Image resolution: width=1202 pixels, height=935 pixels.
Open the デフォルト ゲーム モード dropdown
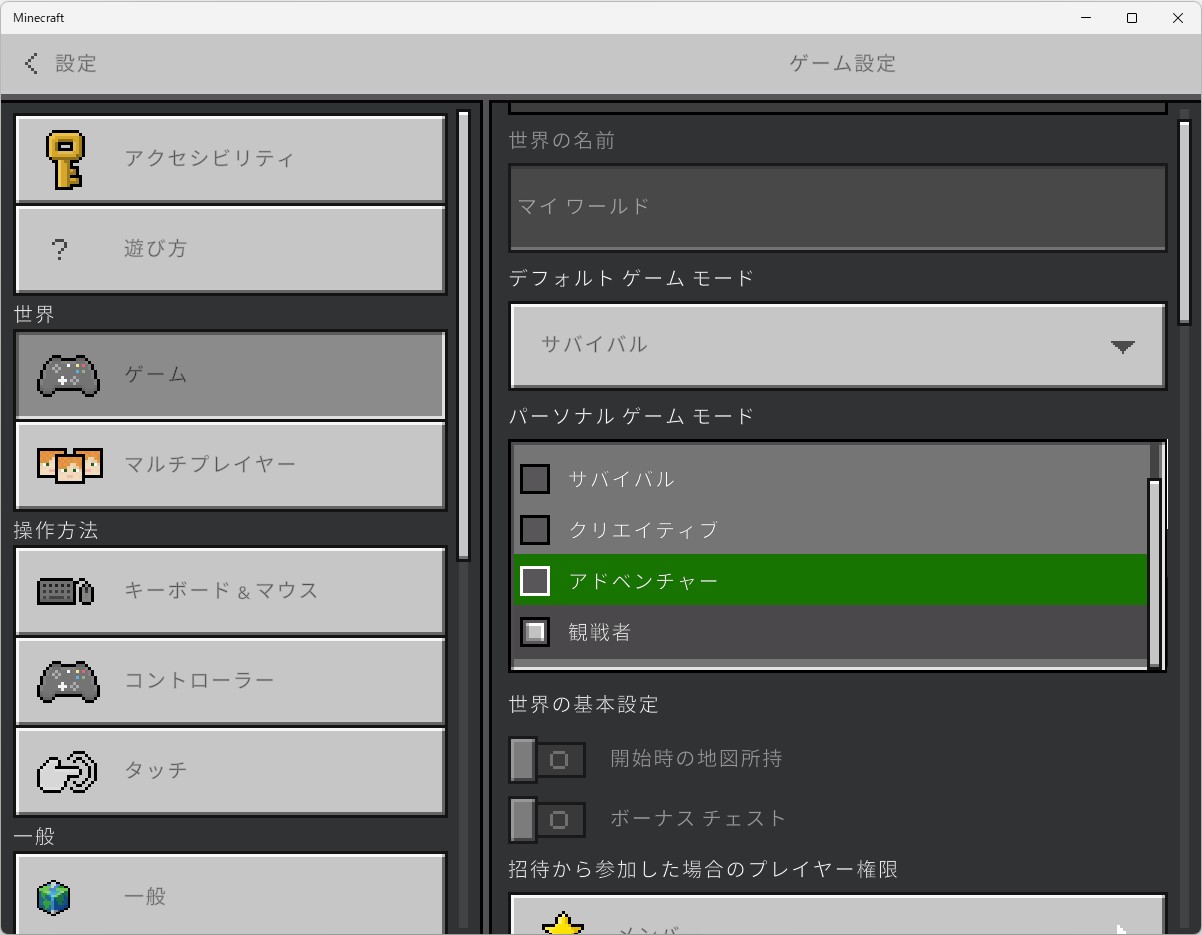pos(838,346)
